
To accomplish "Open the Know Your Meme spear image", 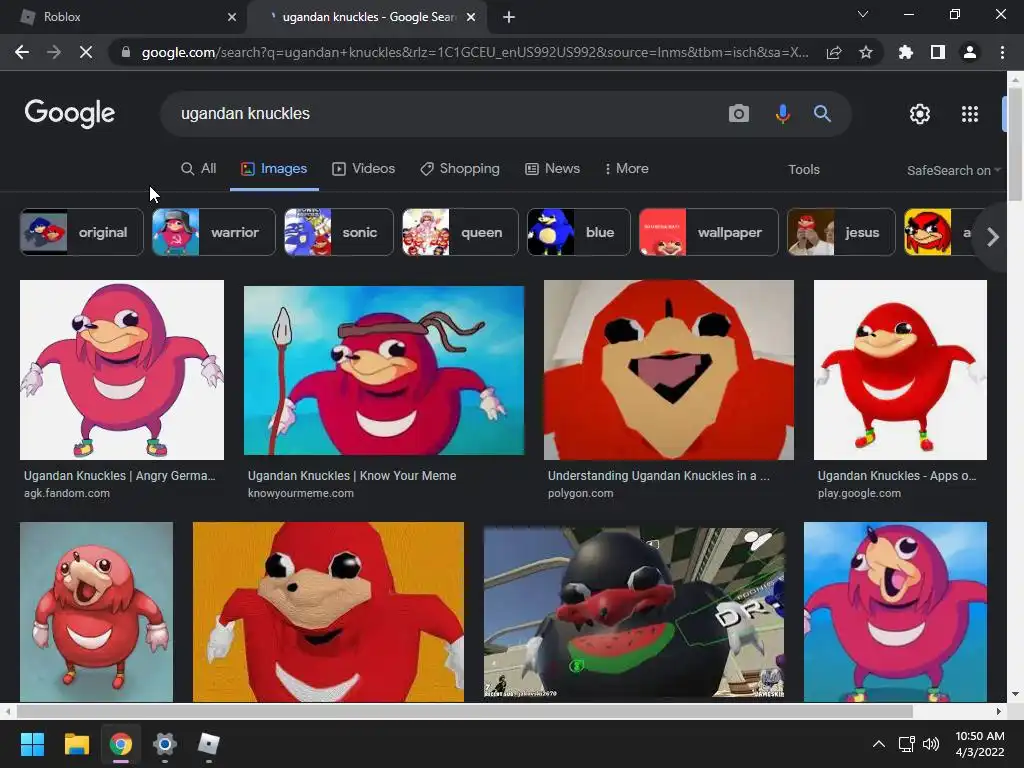I will (384, 370).
